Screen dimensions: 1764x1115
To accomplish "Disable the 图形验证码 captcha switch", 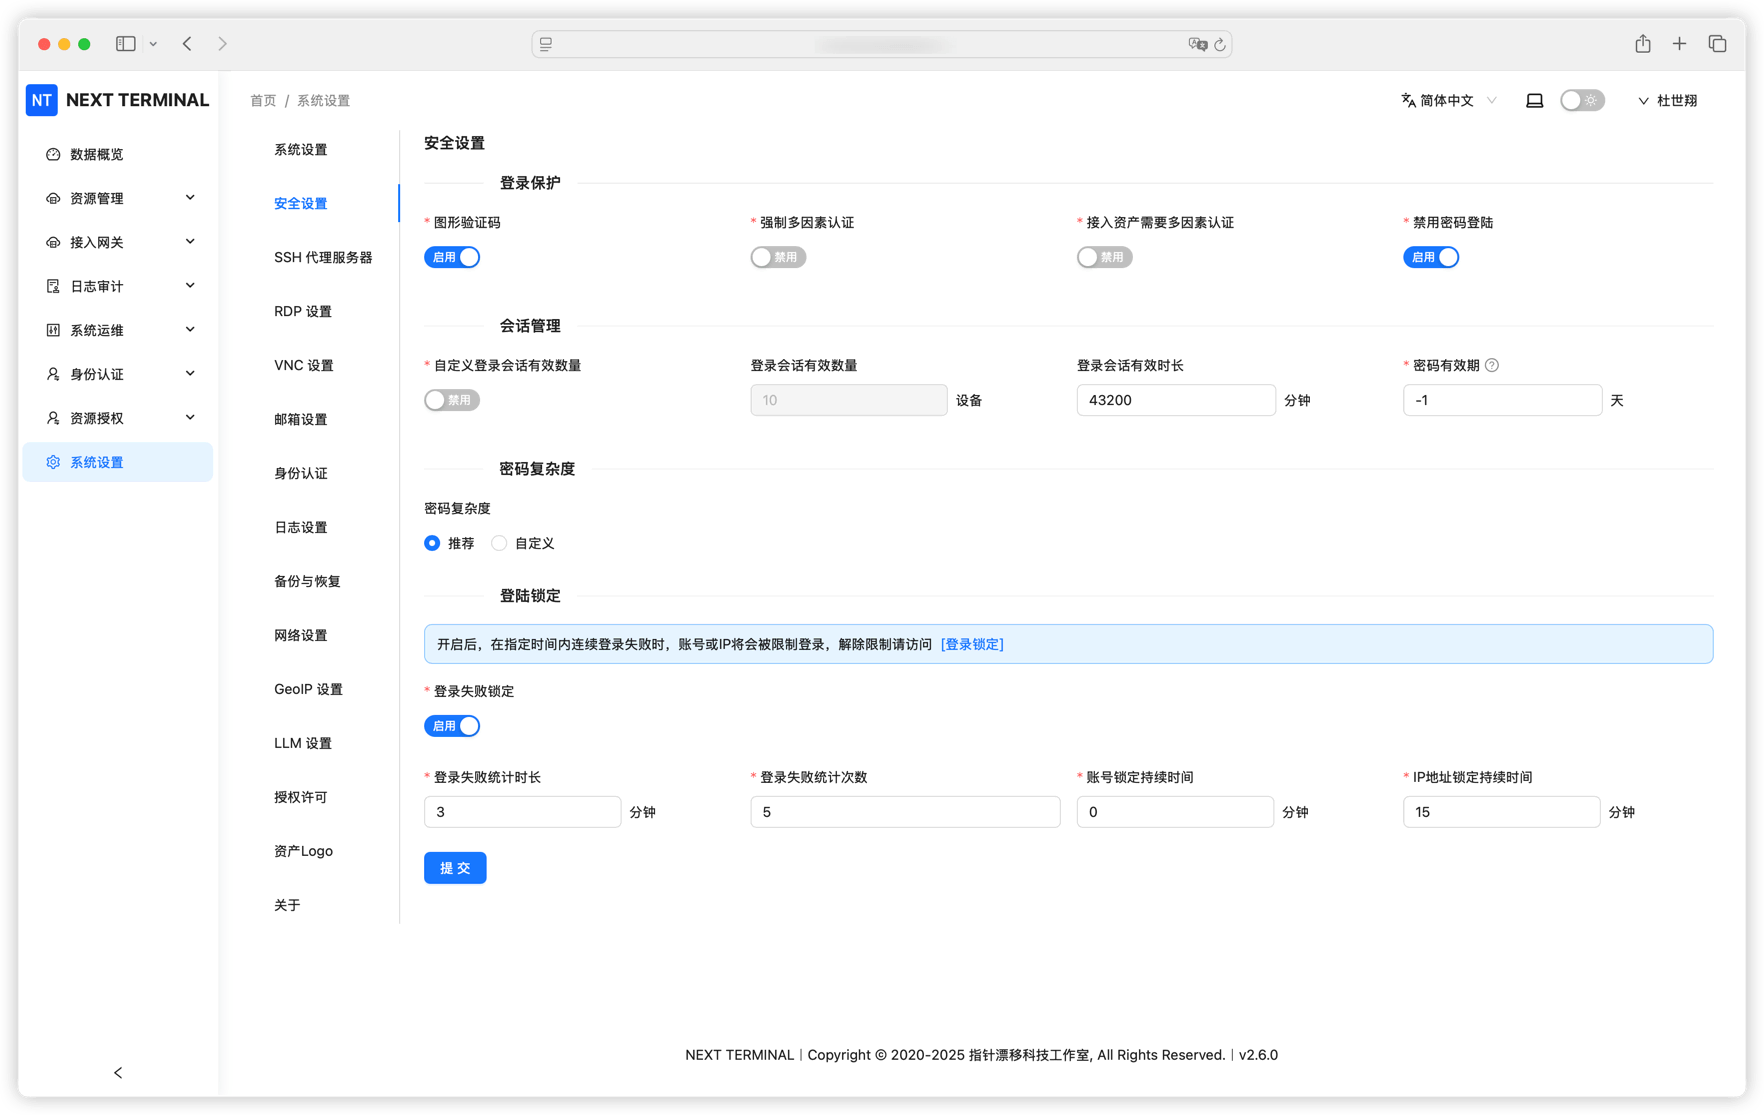I will pos(452,258).
